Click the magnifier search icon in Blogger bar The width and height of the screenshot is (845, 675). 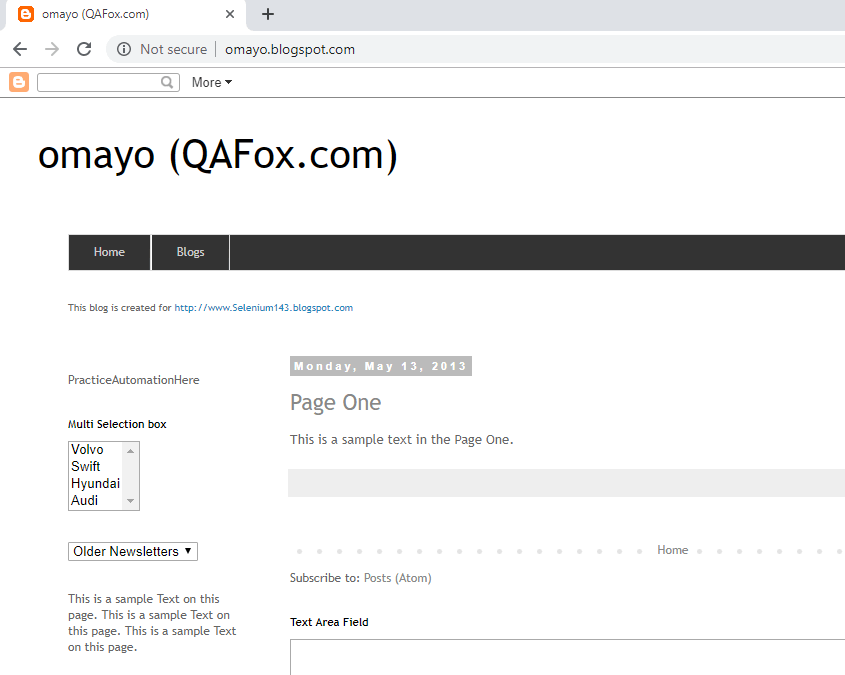pos(167,82)
